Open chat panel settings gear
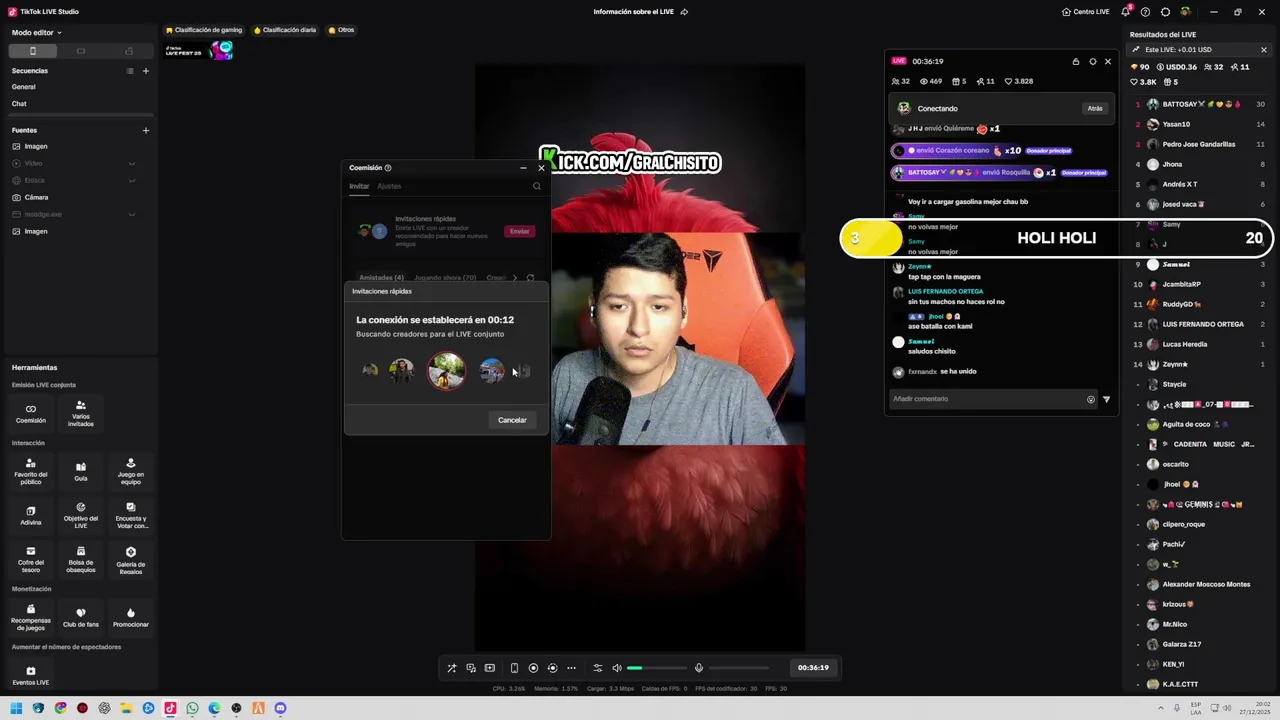The width and height of the screenshot is (1280, 720). [x=1092, y=61]
